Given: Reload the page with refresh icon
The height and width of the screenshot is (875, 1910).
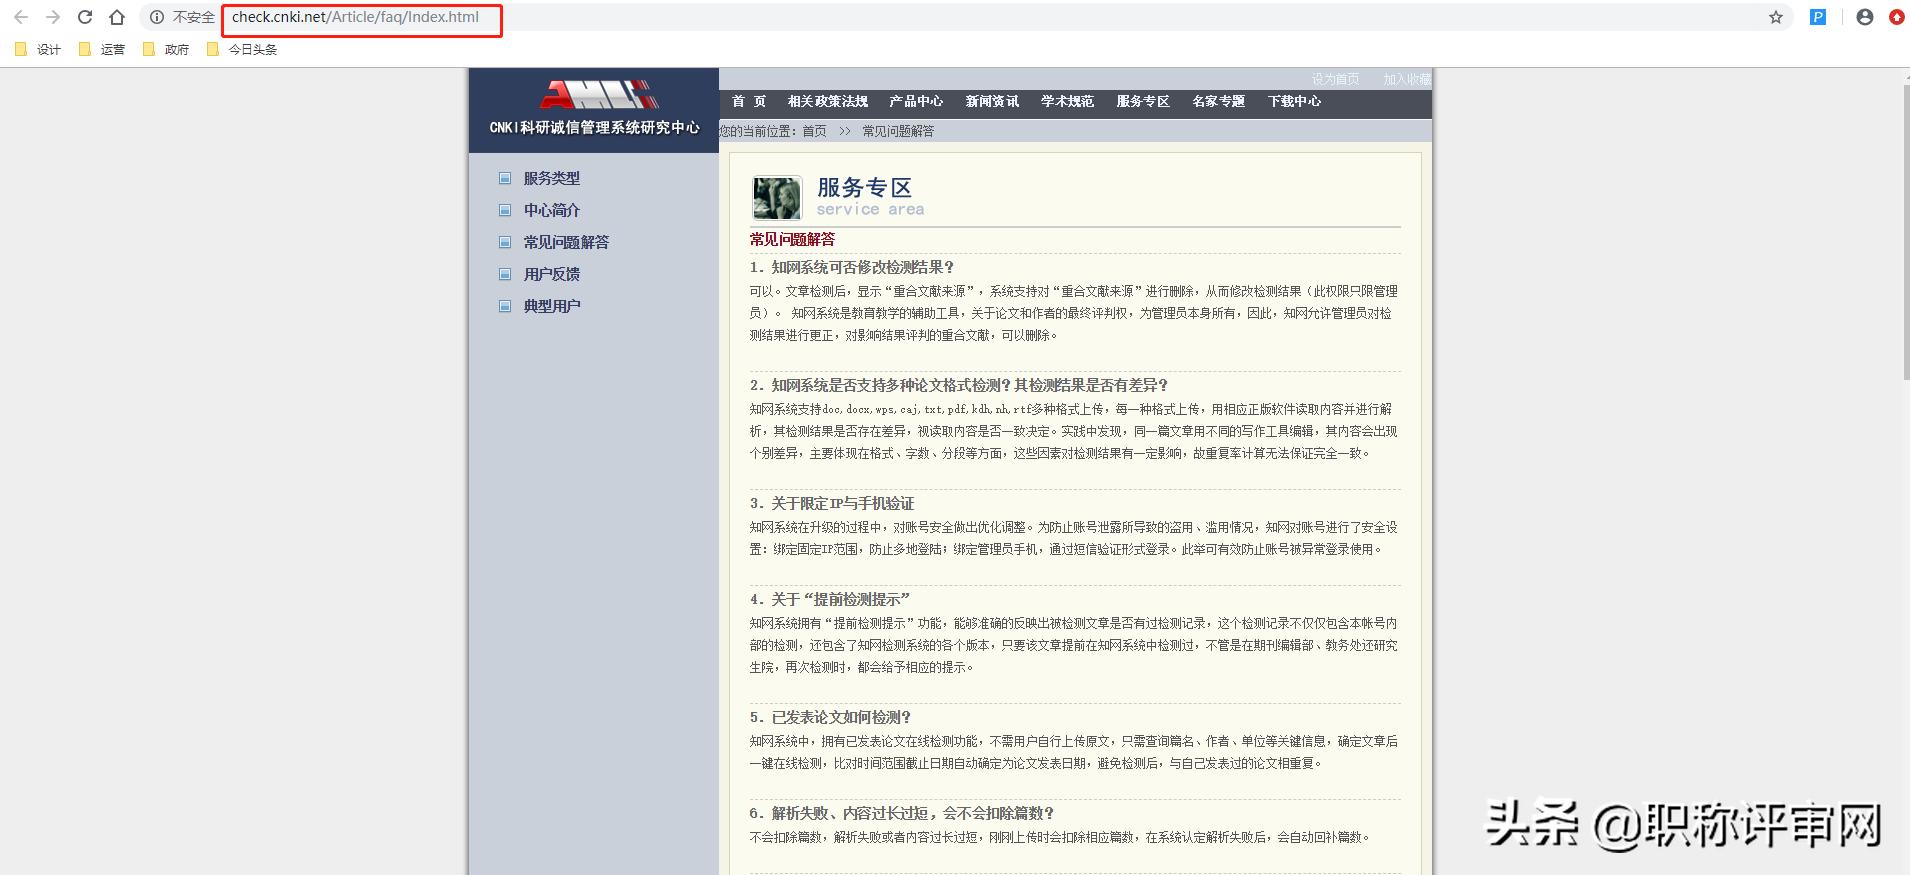Looking at the screenshot, I should pos(85,17).
